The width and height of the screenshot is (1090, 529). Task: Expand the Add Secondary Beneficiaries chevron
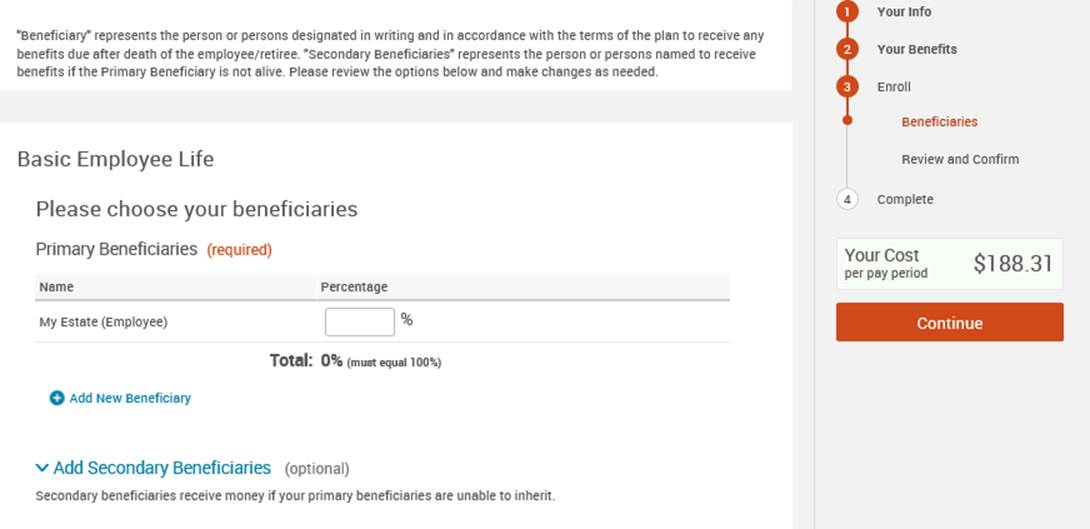[x=42, y=468]
